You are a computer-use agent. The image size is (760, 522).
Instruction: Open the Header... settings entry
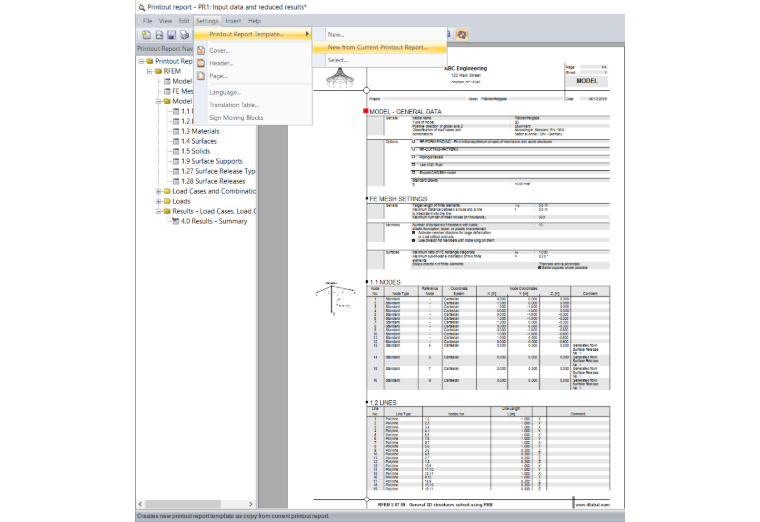[253, 63]
